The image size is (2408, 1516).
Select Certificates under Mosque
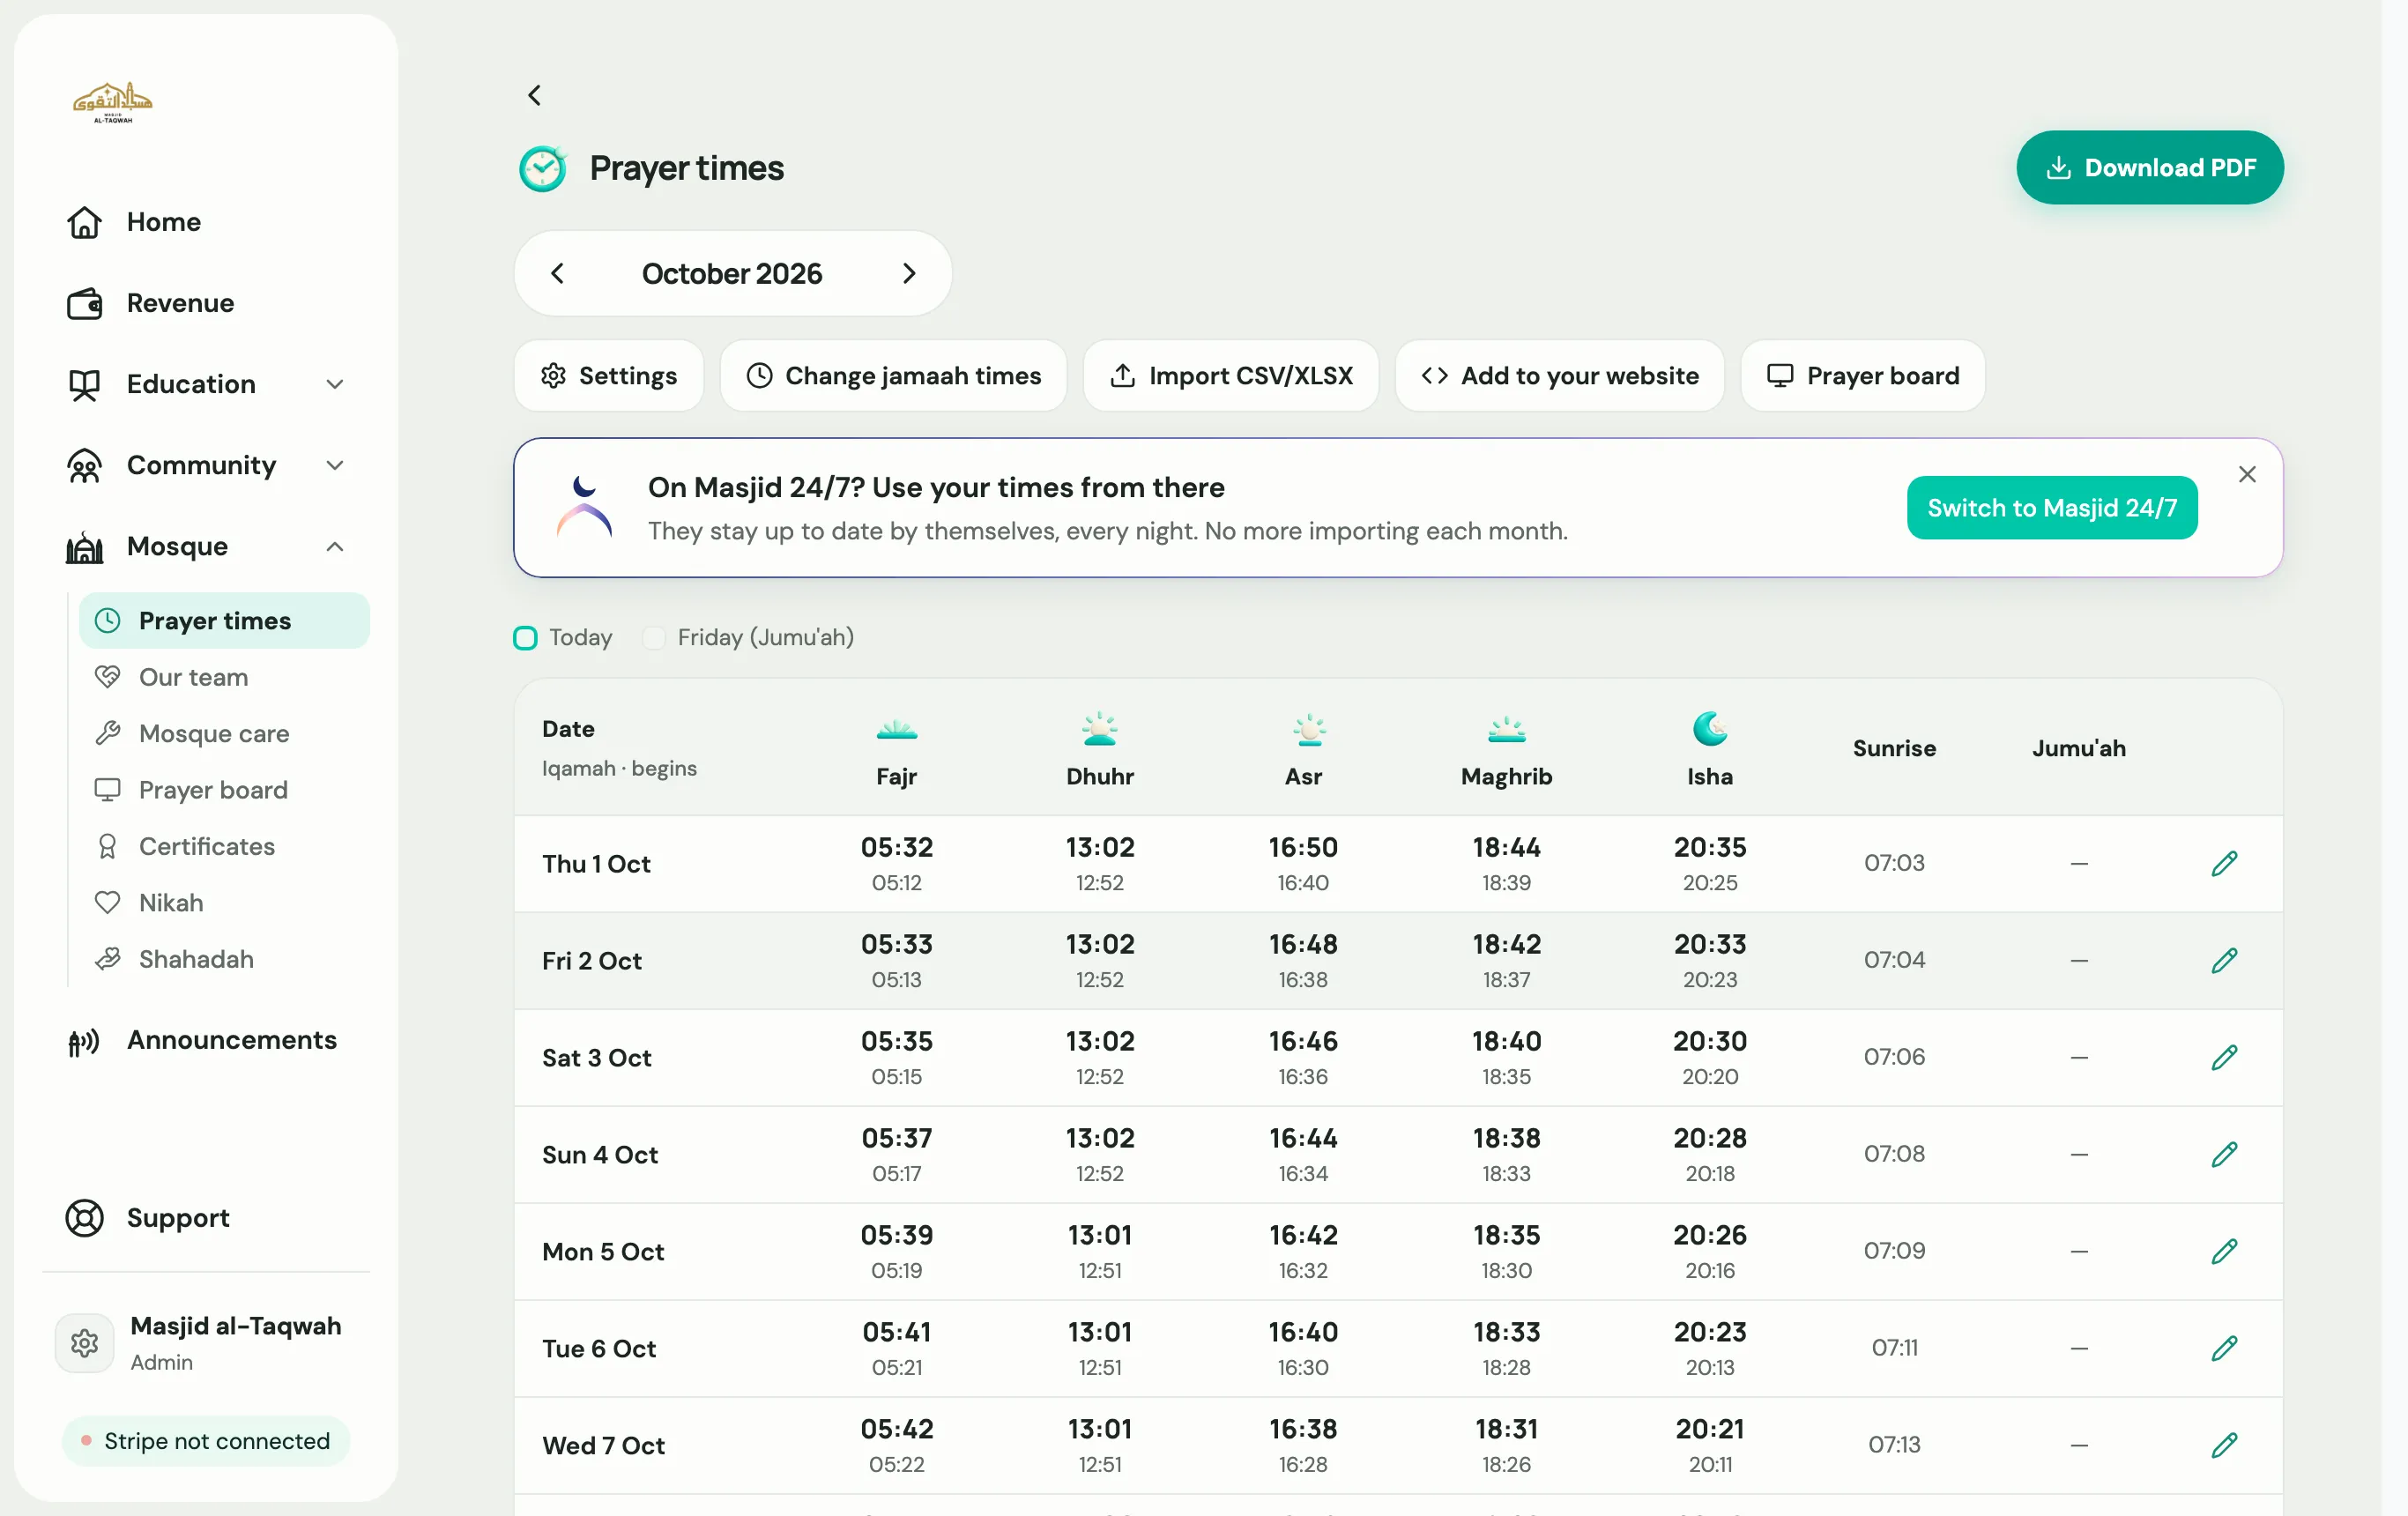click(225, 846)
